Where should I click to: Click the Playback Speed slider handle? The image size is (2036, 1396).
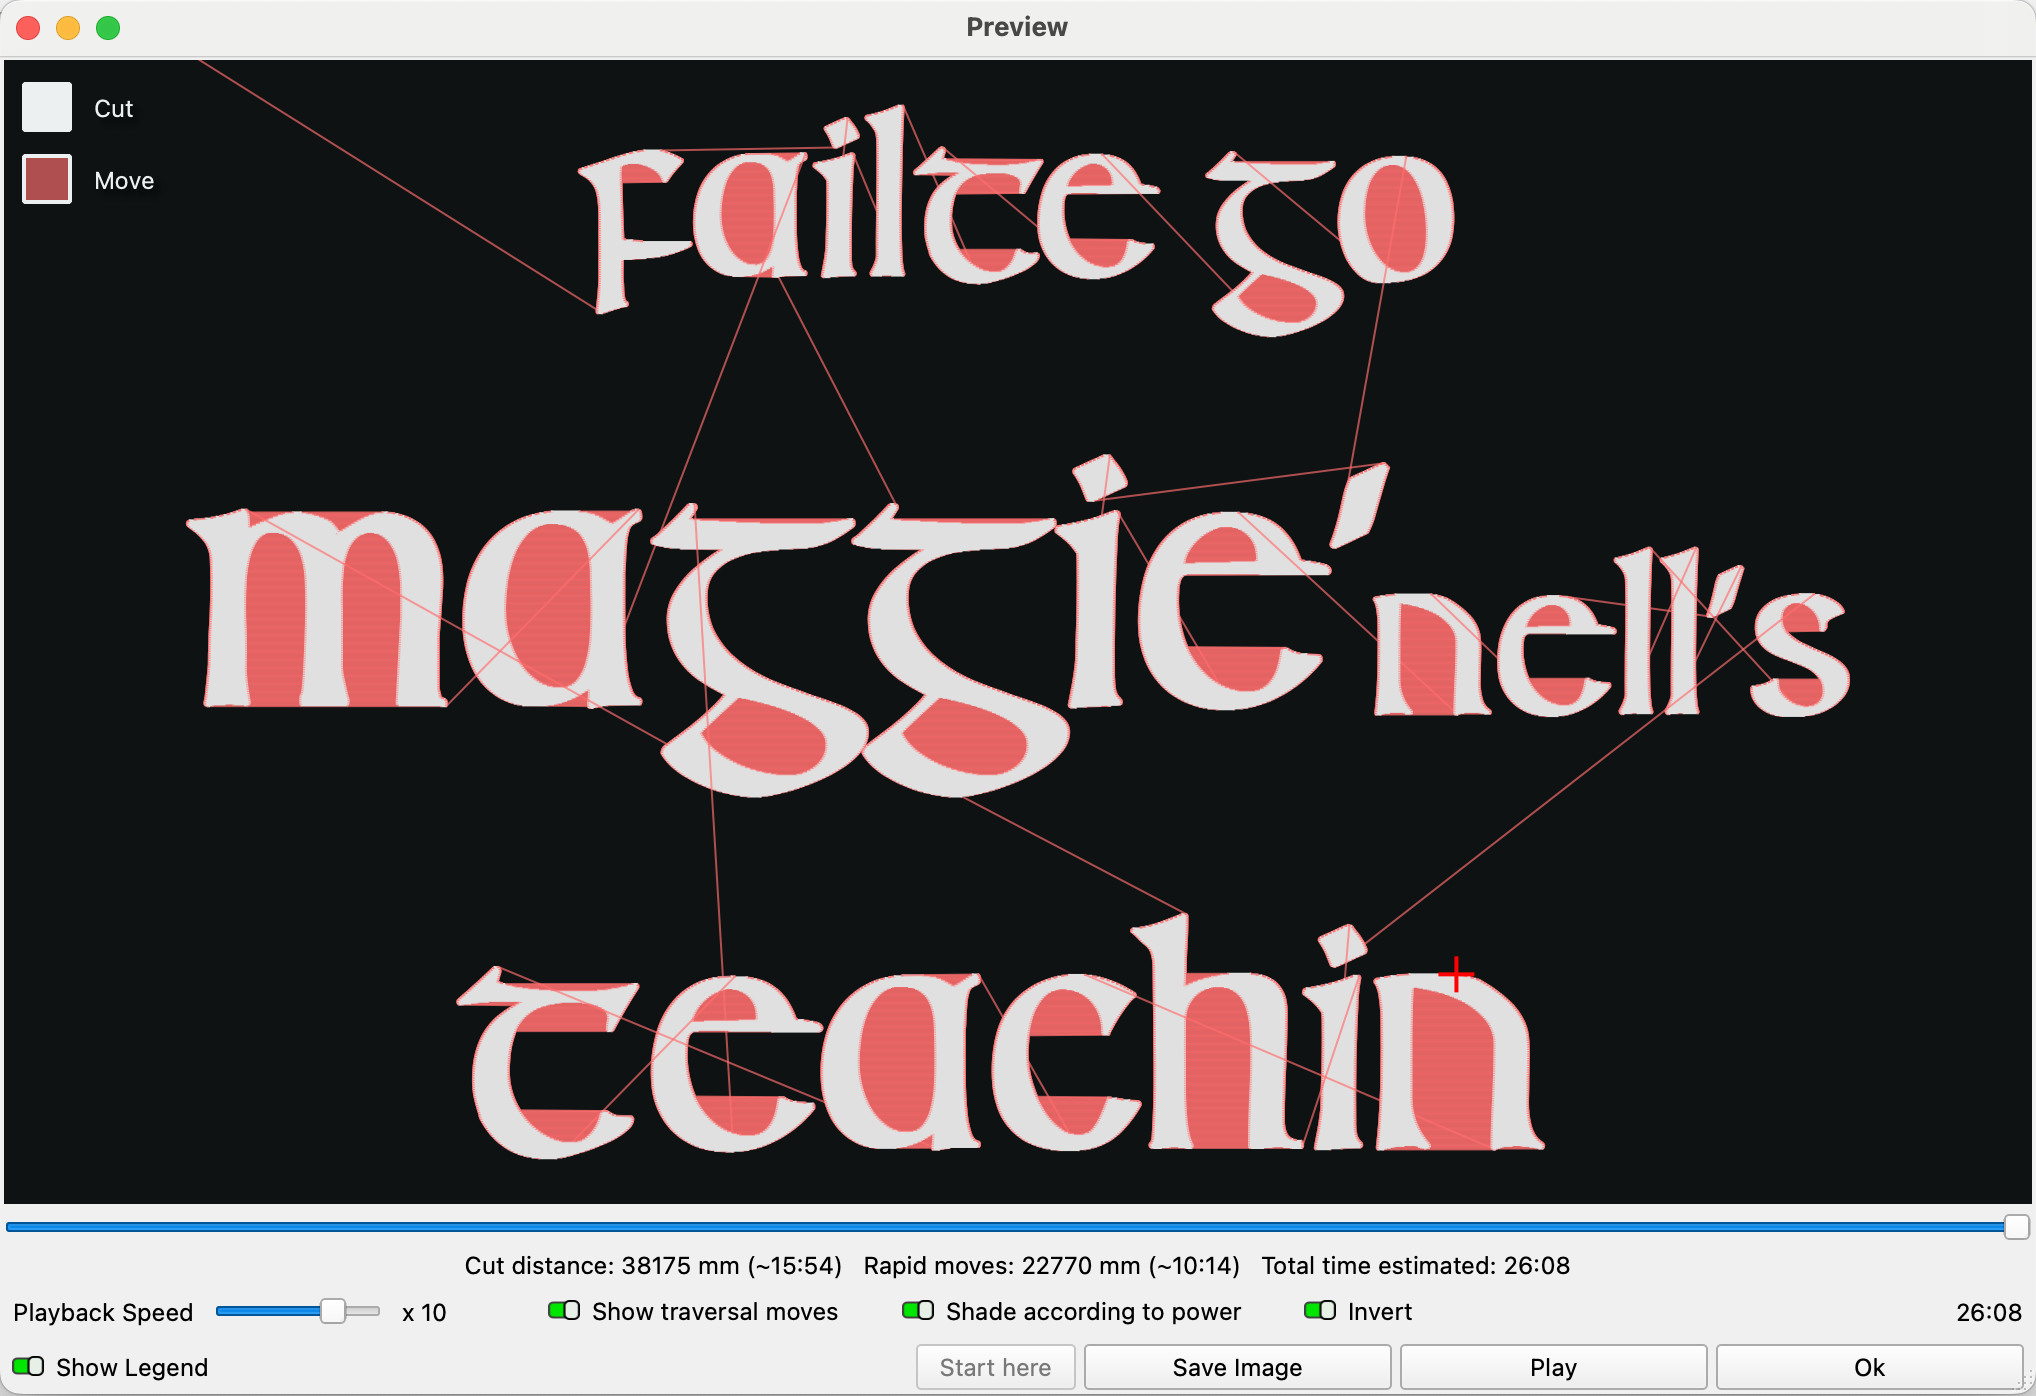pos(333,1311)
